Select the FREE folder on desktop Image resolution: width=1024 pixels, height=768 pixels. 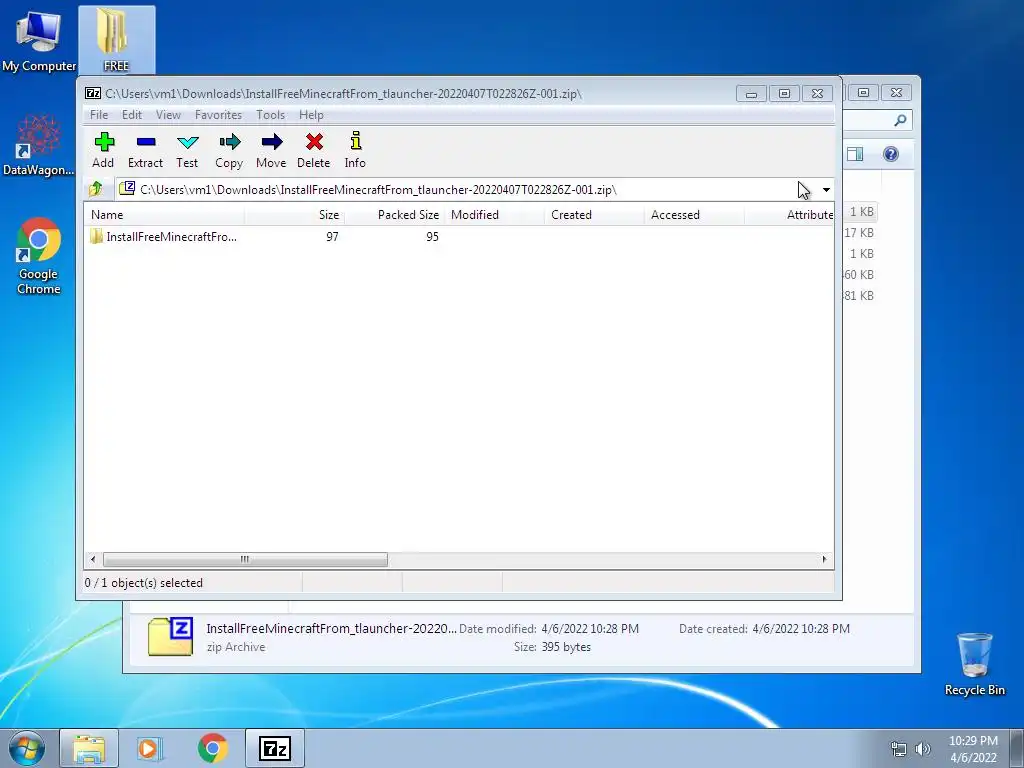[x=116, y=40]
